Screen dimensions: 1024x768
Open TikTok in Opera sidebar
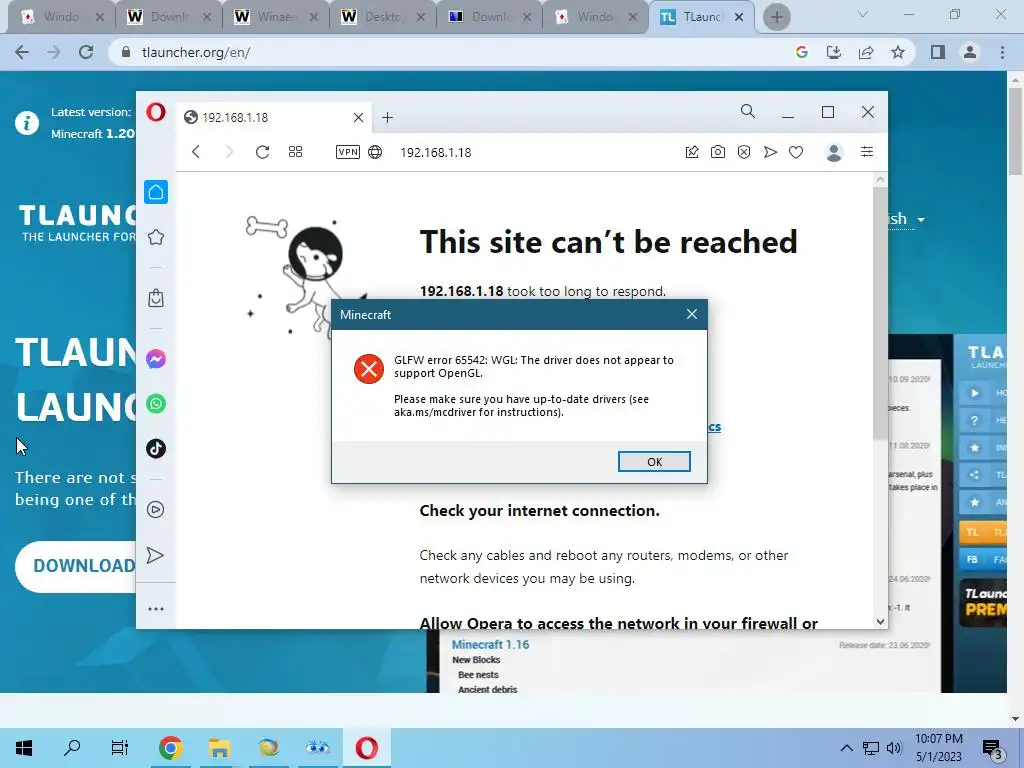[156, 449]
